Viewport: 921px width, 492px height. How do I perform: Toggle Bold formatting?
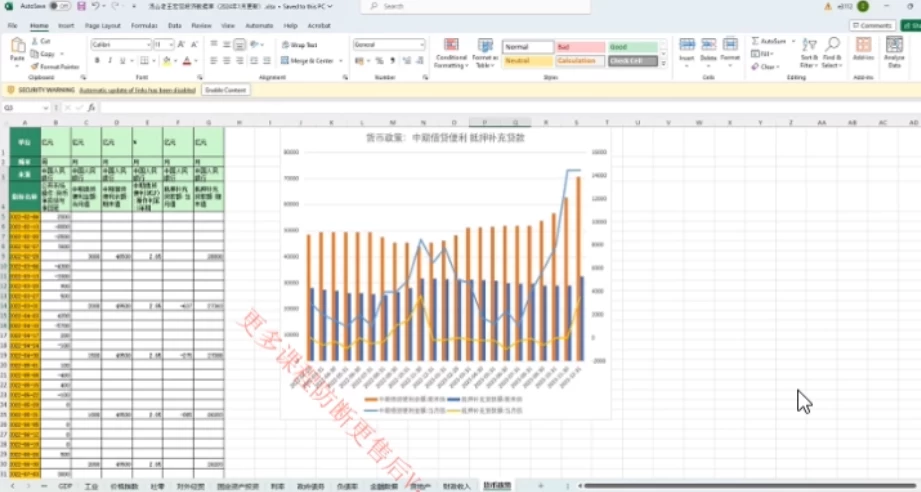pyautogui.click(x=97, y=61)
